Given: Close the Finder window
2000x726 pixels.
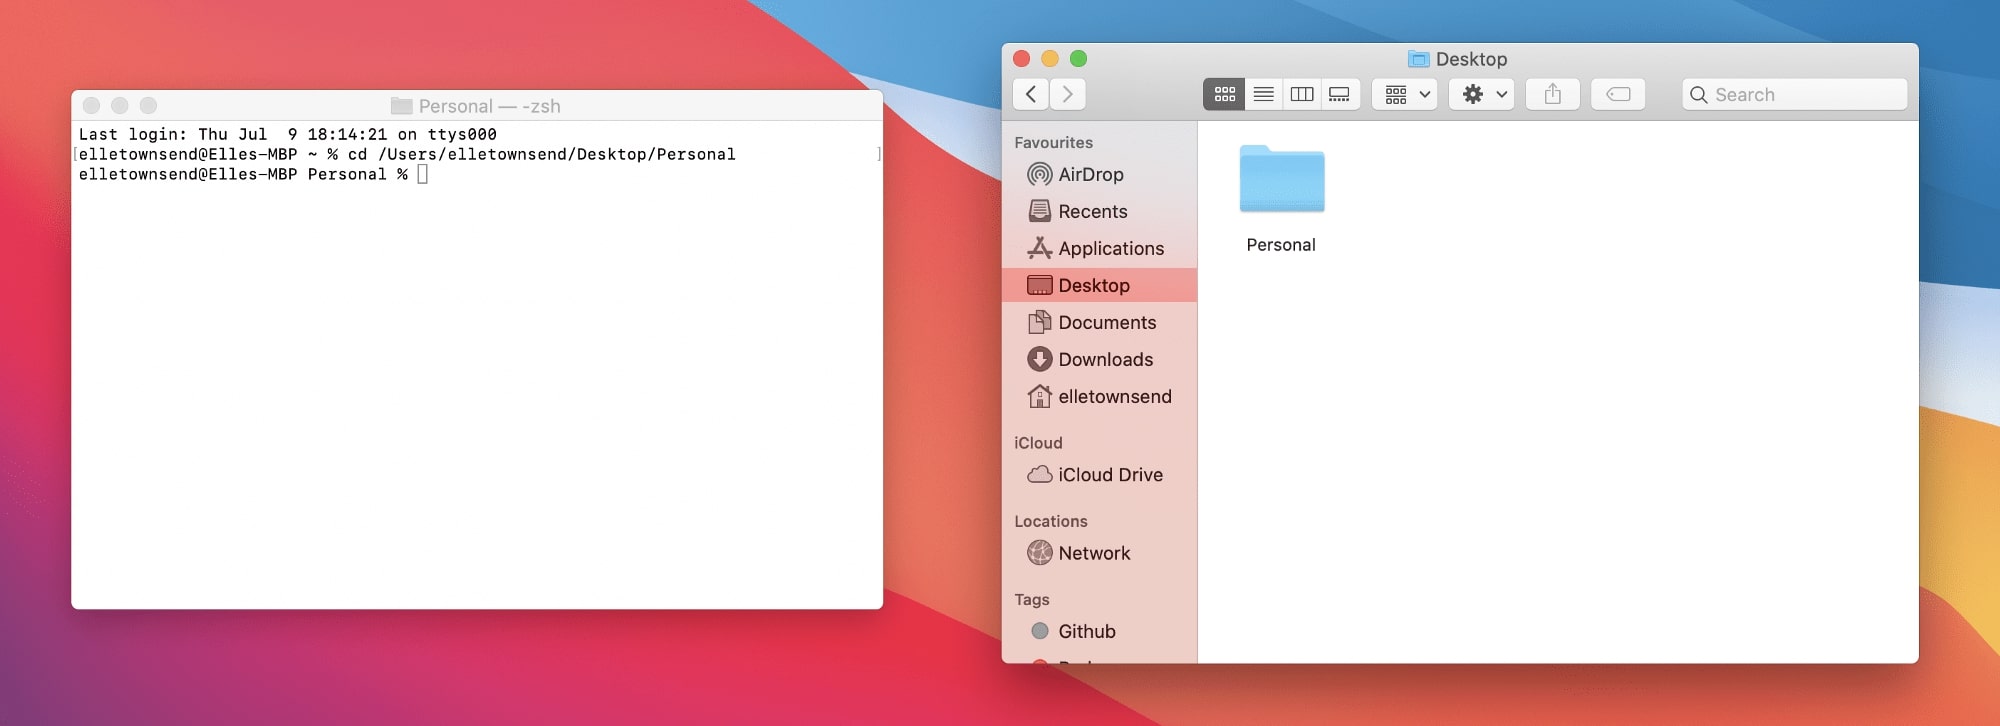Looking at the screenshot, I should [x=1021, y=59].
